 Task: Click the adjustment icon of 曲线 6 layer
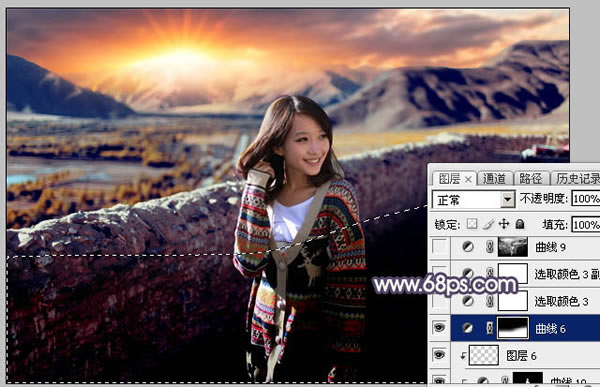click(x=468, y=328)
